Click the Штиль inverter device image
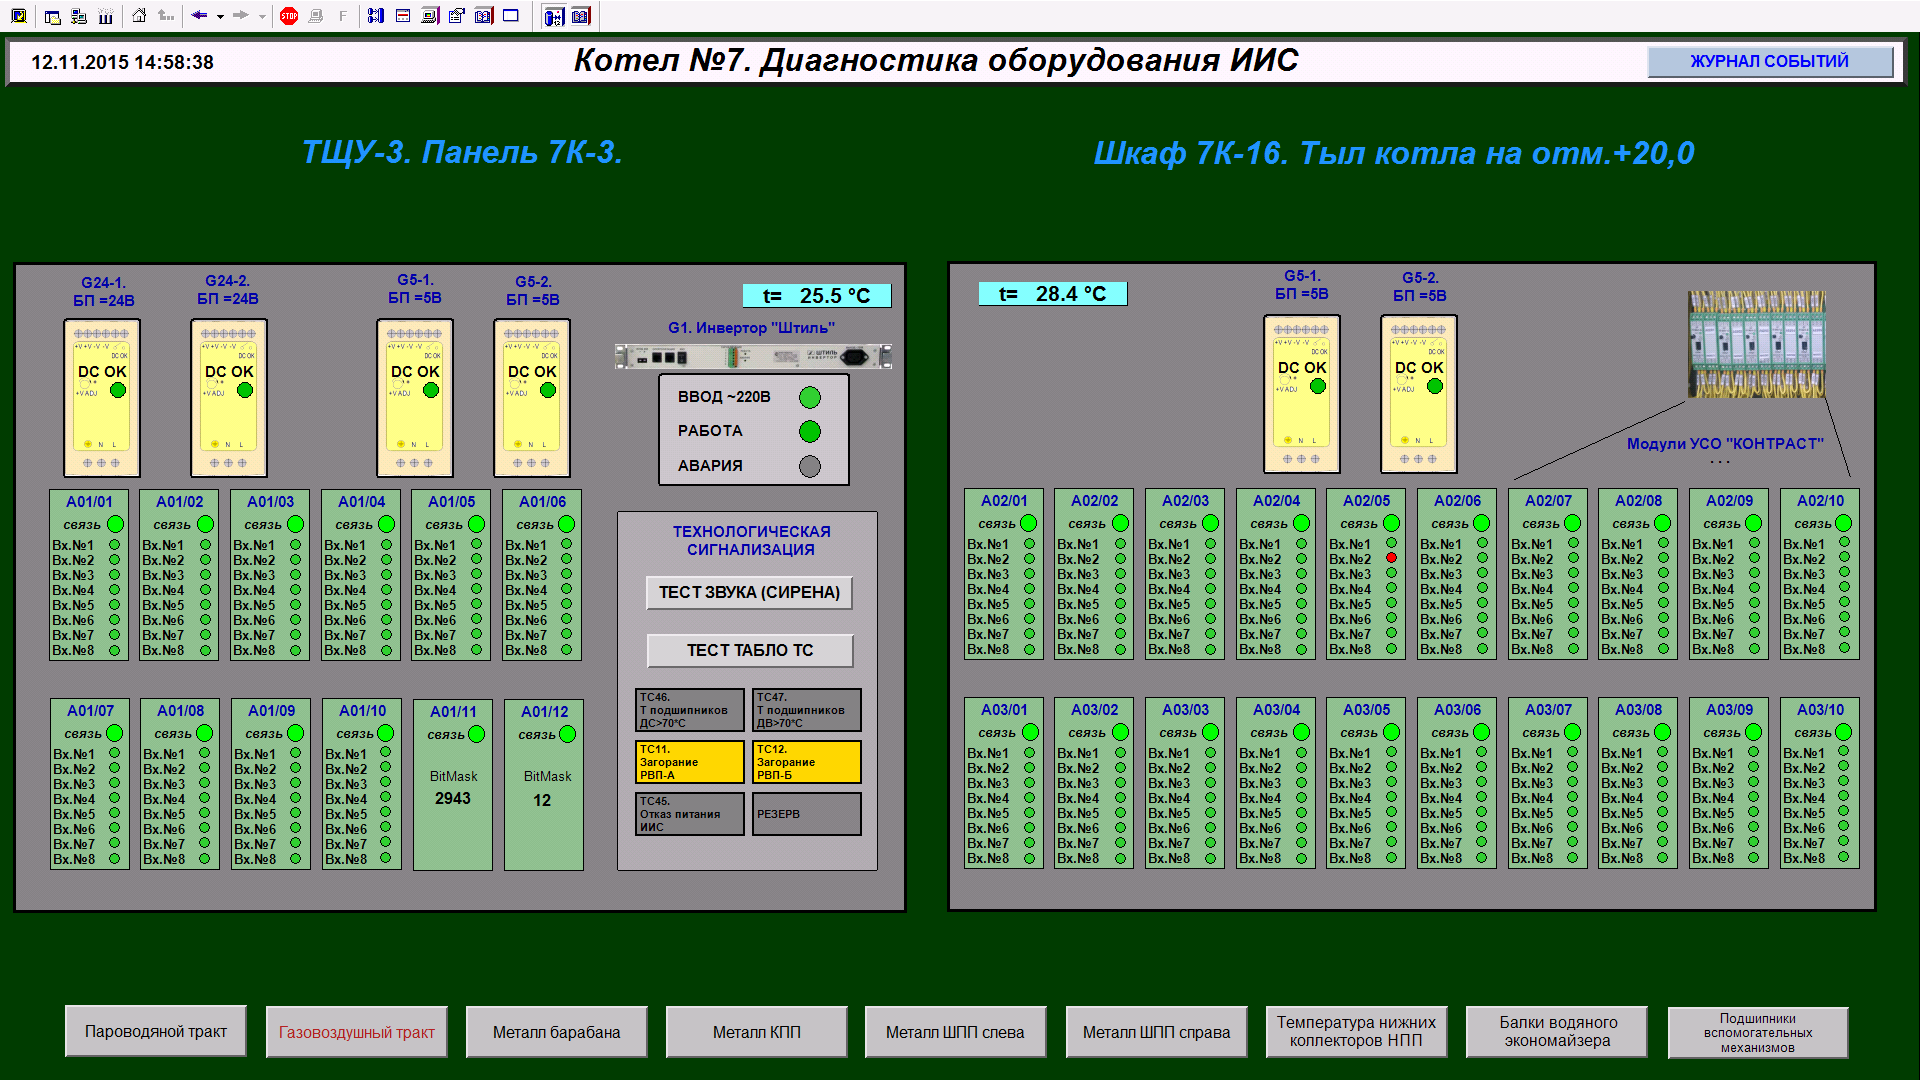1920x1080 pixels. click(753, 356)
